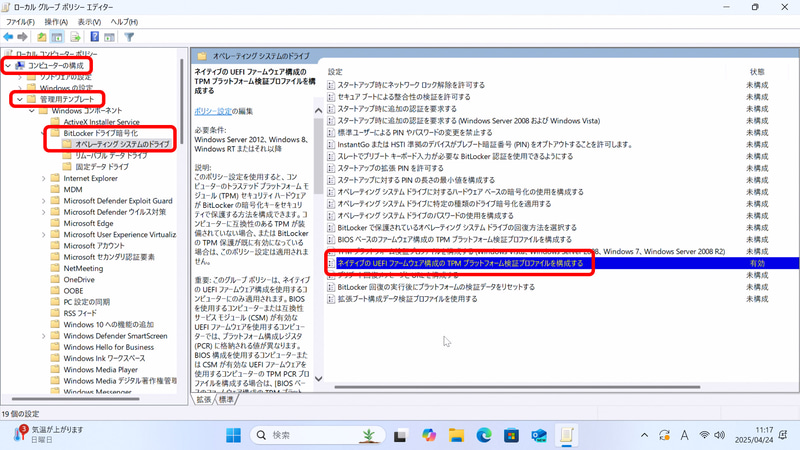
Task: Expand the Microsoft Defender ウイルス対策 chevron
Action: (43, 212)
